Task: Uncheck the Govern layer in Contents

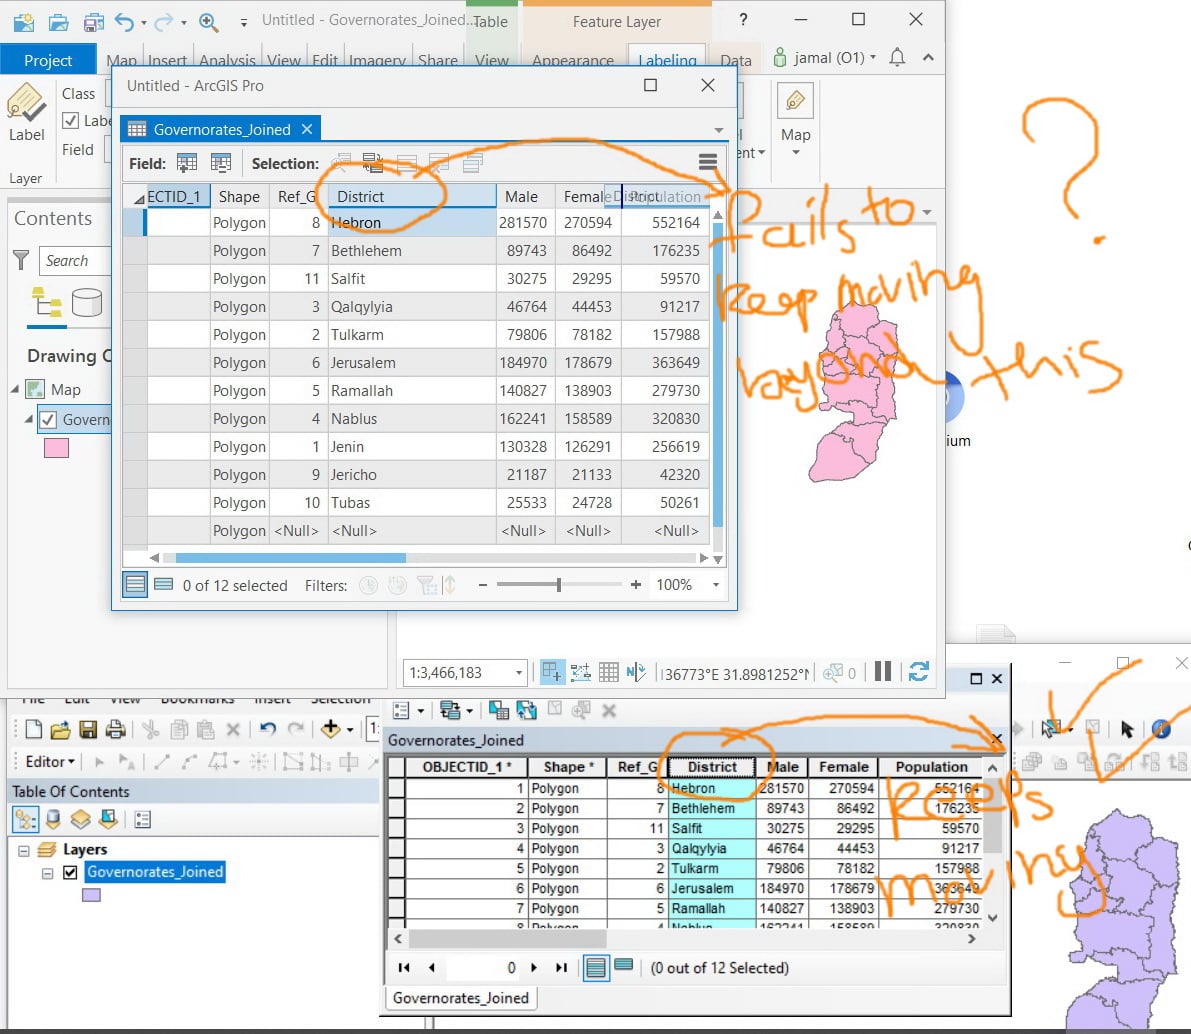Action: click(48, 419)
